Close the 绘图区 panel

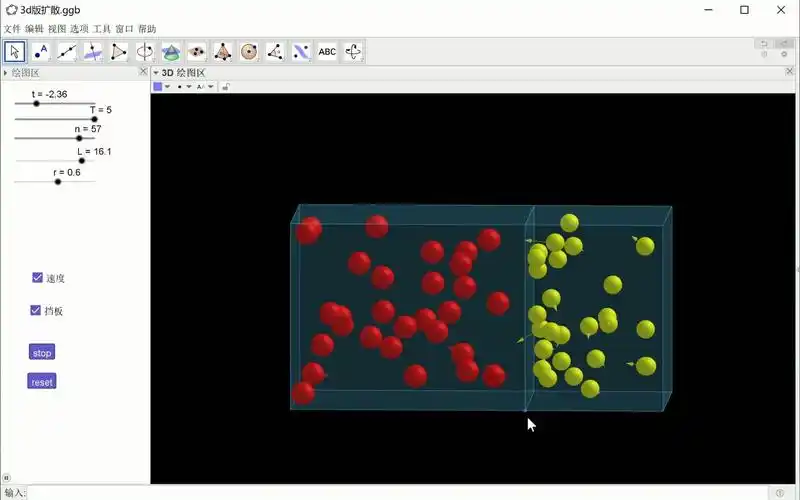click(x=143, y=72)
